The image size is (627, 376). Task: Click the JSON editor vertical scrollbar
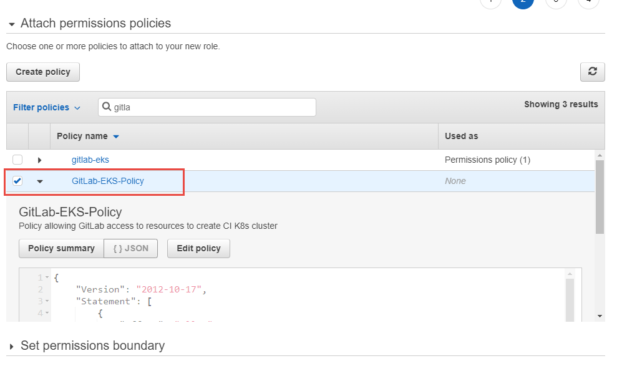(570, 300)
